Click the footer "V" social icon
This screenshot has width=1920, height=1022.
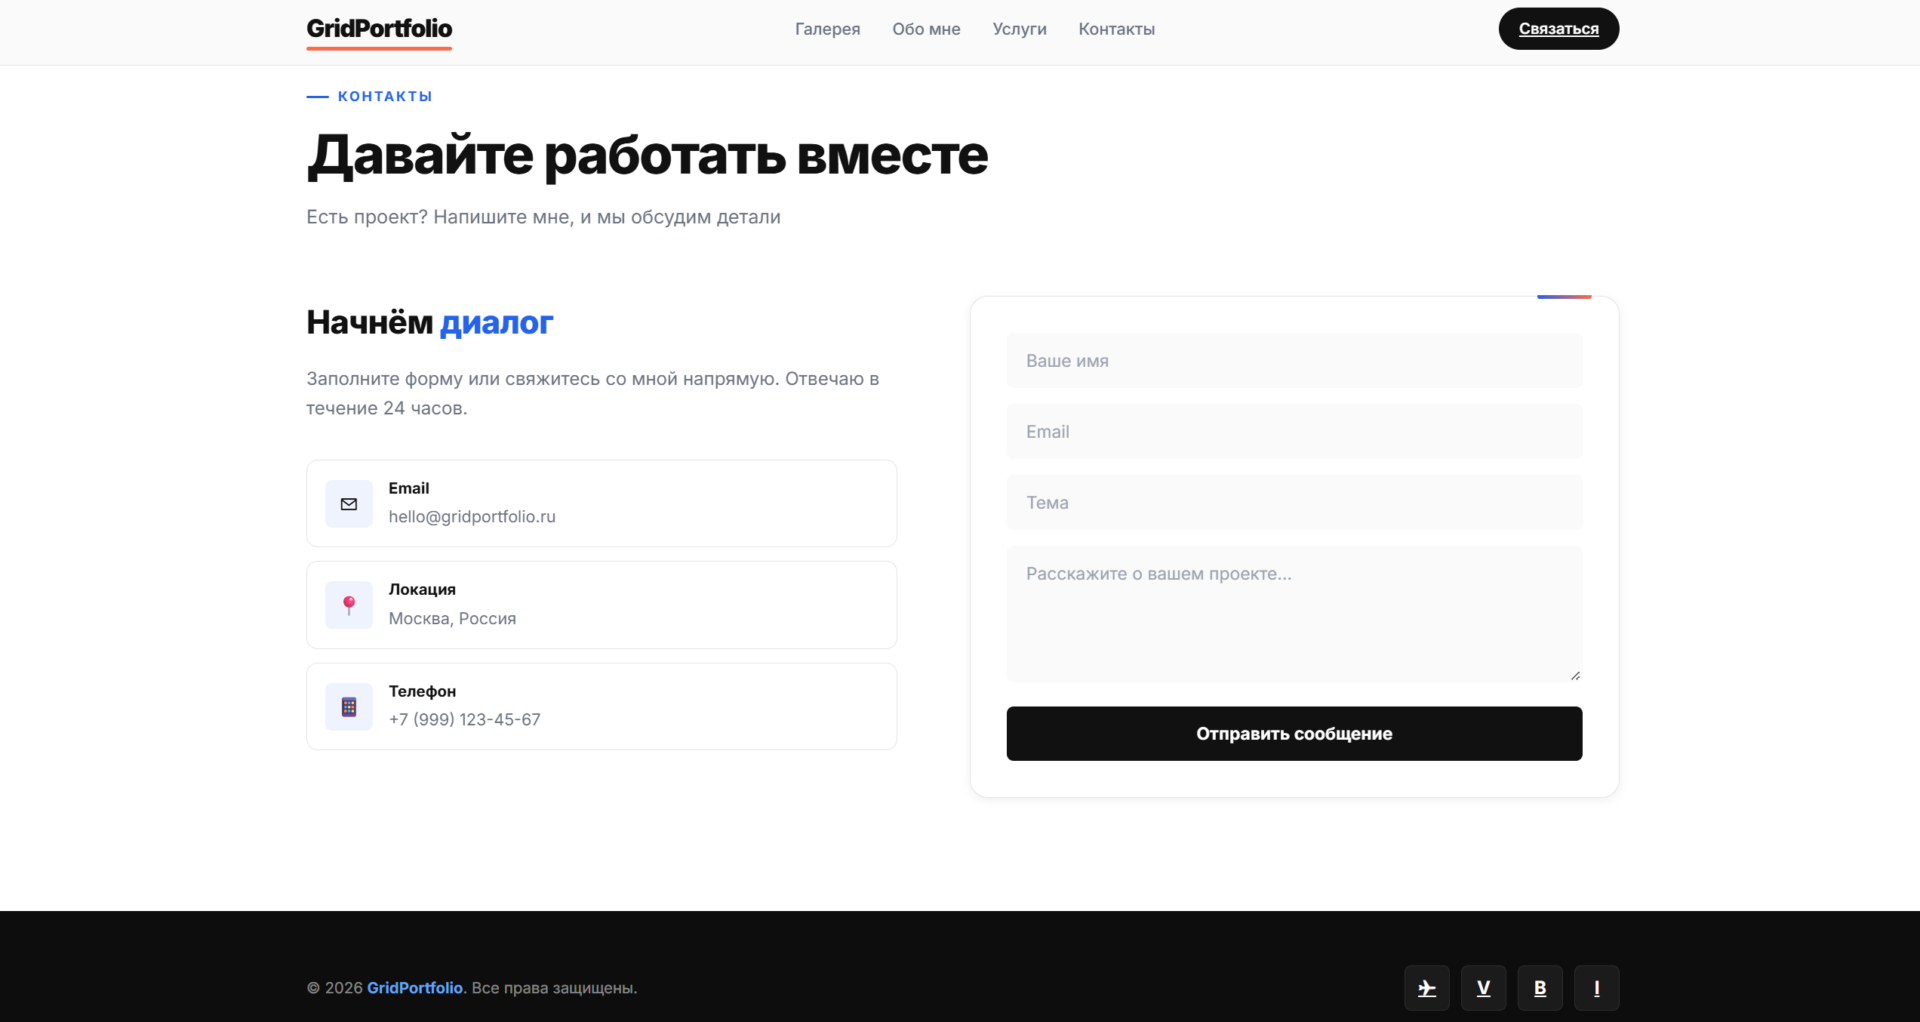1483,988
